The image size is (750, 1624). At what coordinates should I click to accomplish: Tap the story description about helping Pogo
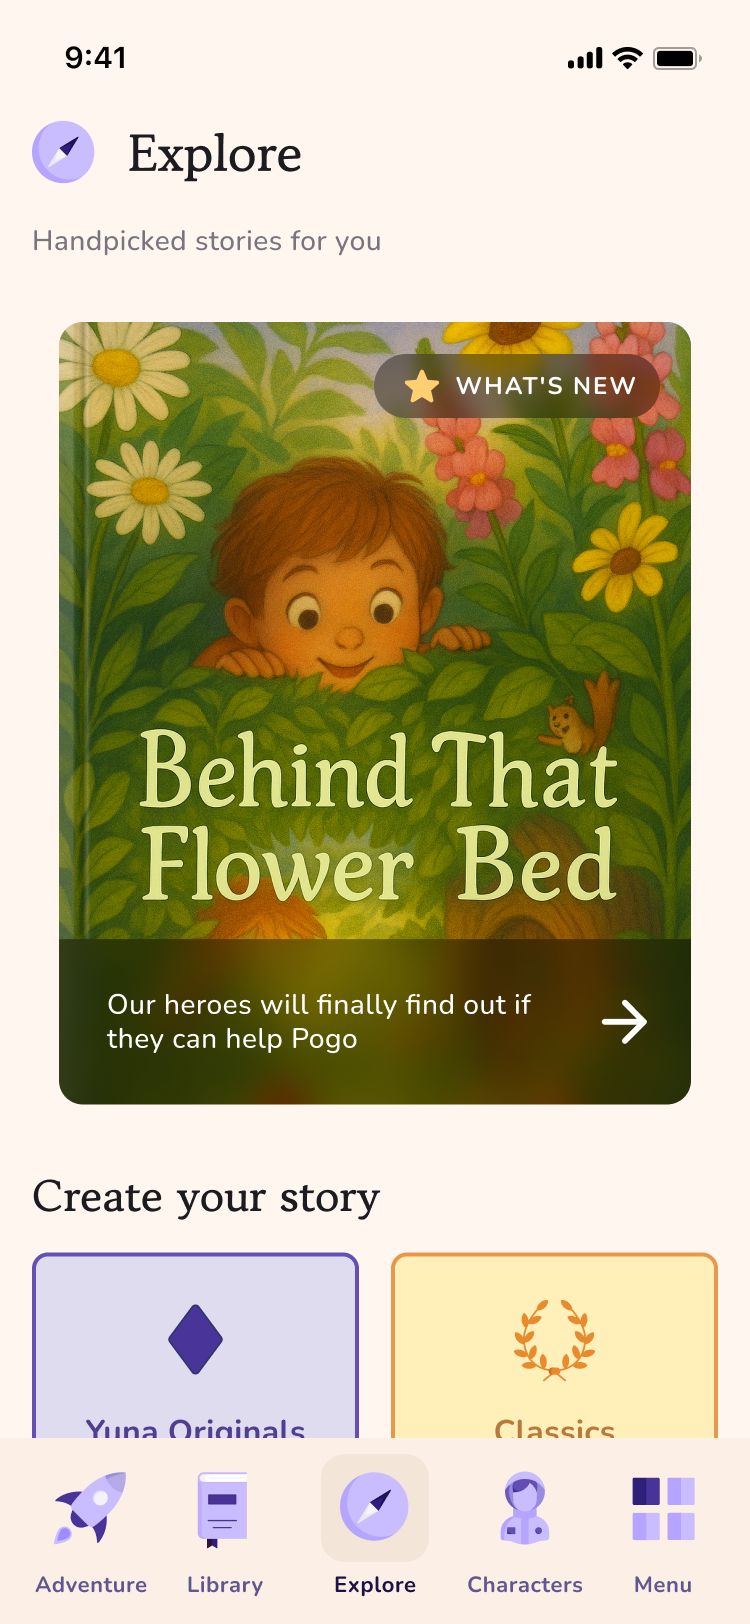point(319,1021)
